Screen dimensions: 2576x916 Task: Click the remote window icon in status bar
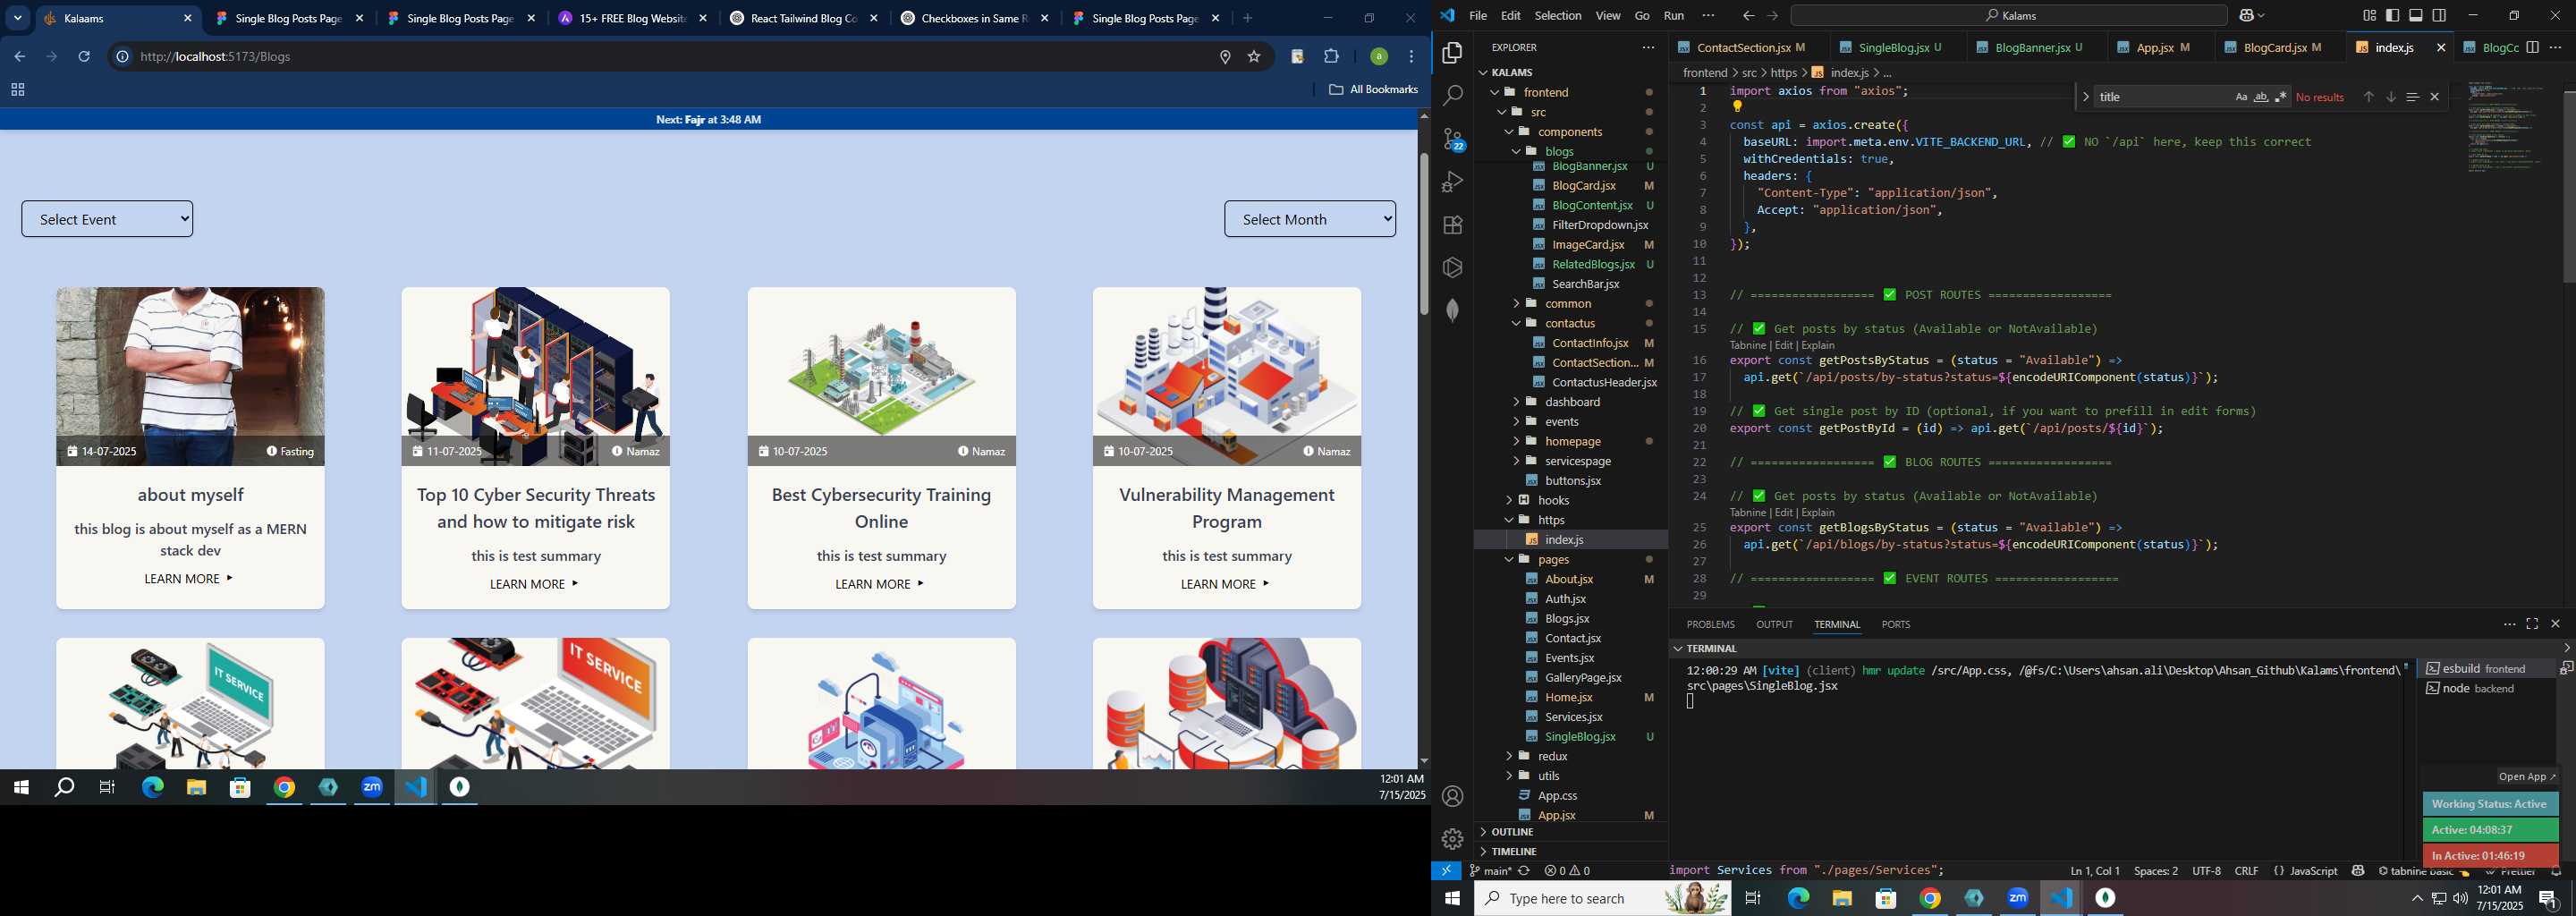click(x=1446, y=870)
